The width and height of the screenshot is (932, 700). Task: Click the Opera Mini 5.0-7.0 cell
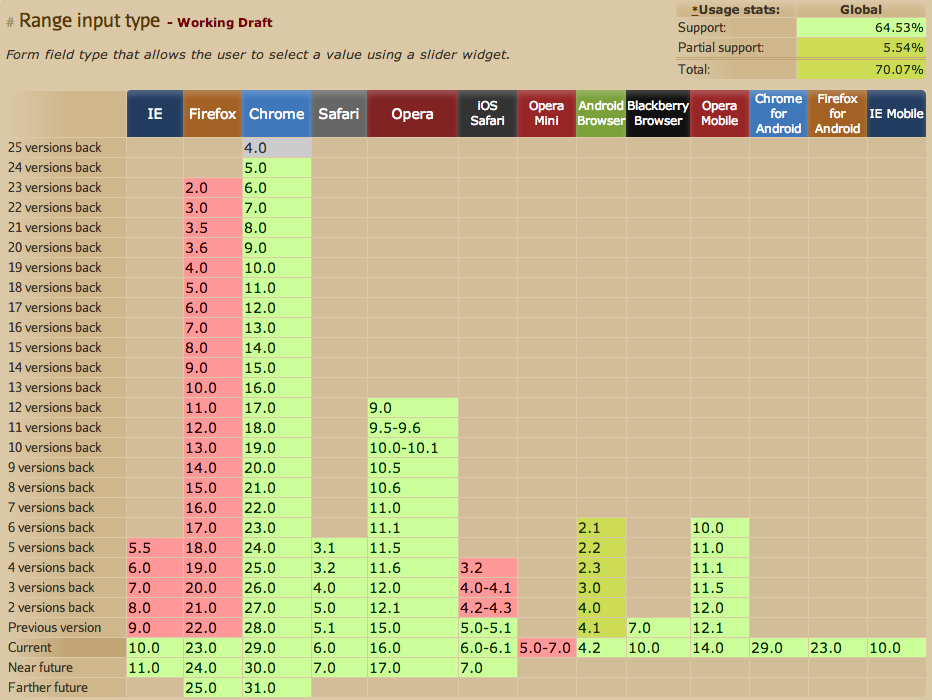(x=546, y=648)
